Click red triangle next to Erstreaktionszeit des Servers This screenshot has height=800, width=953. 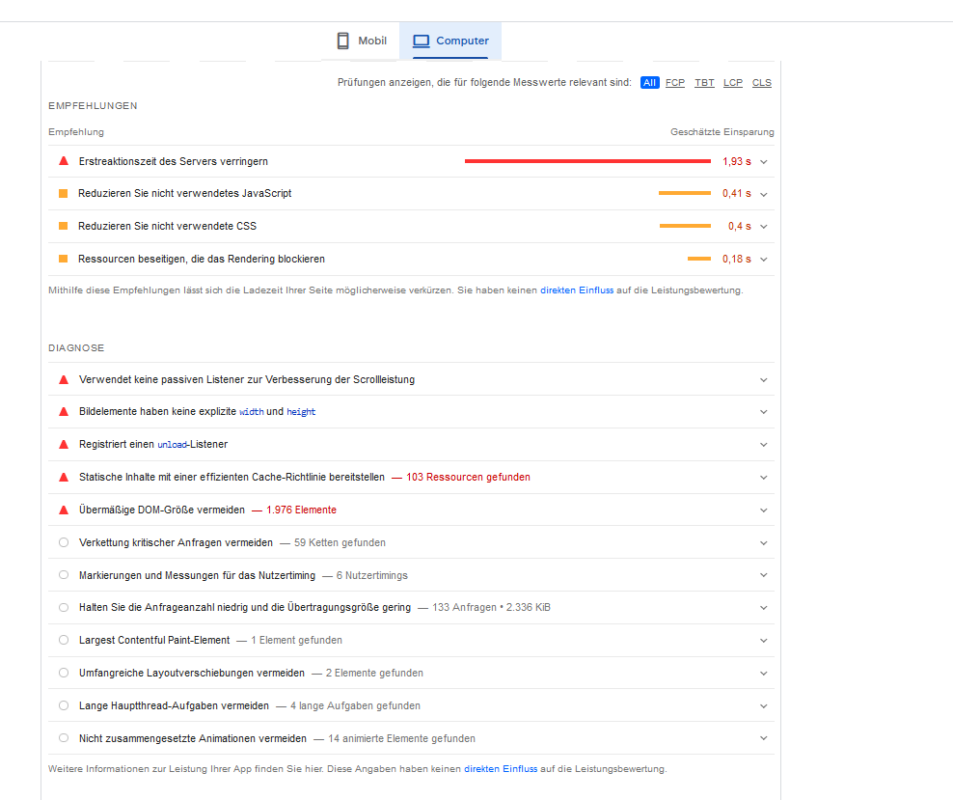pyautogui.click(x=63, y=161)
